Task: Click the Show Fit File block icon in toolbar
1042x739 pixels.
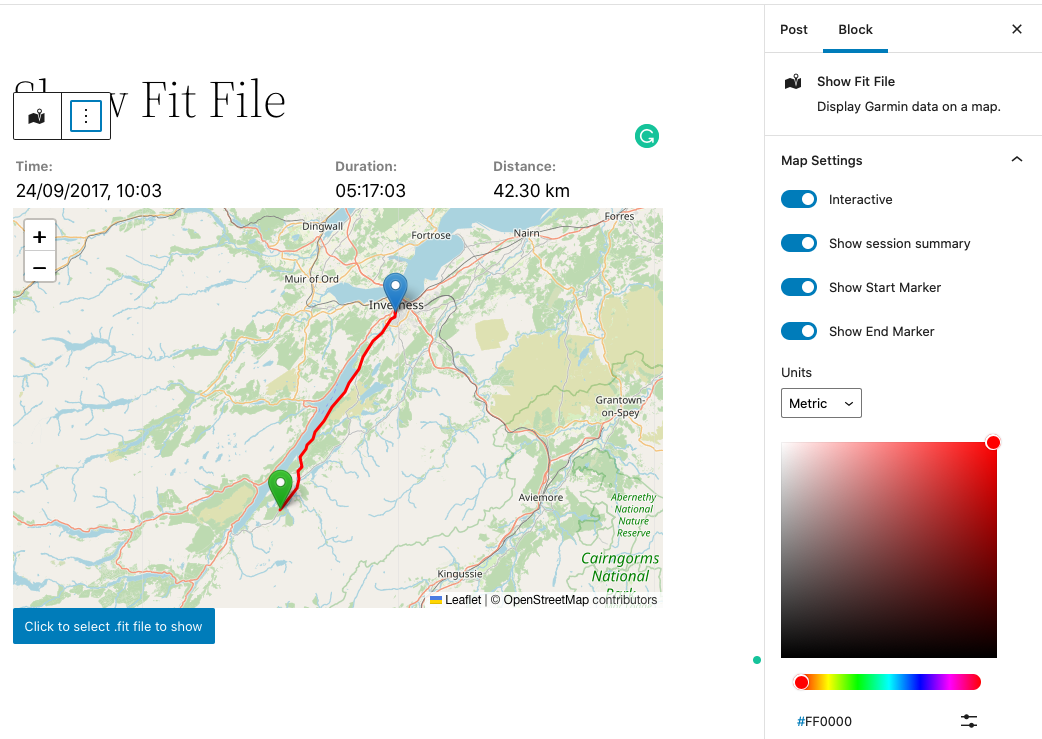Action: click(x=36, y=115)
